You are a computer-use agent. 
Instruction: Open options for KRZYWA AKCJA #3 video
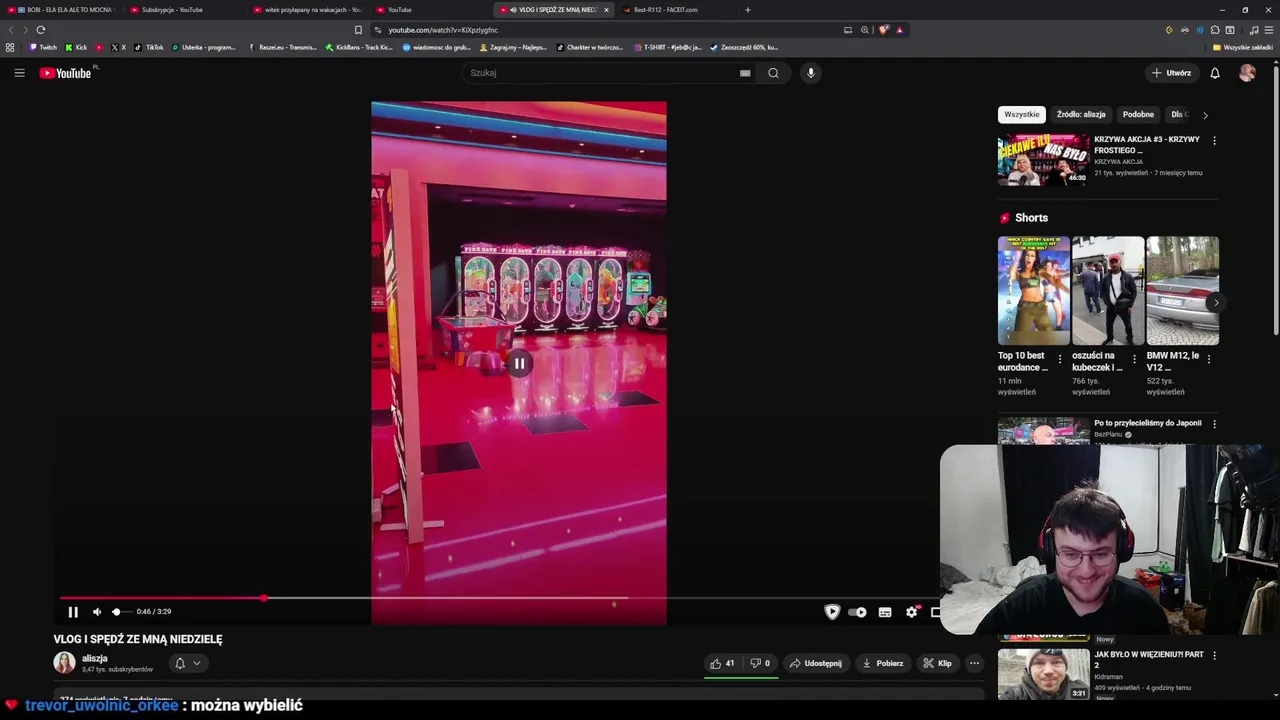pyautogui.click(x=1215, y=141)
